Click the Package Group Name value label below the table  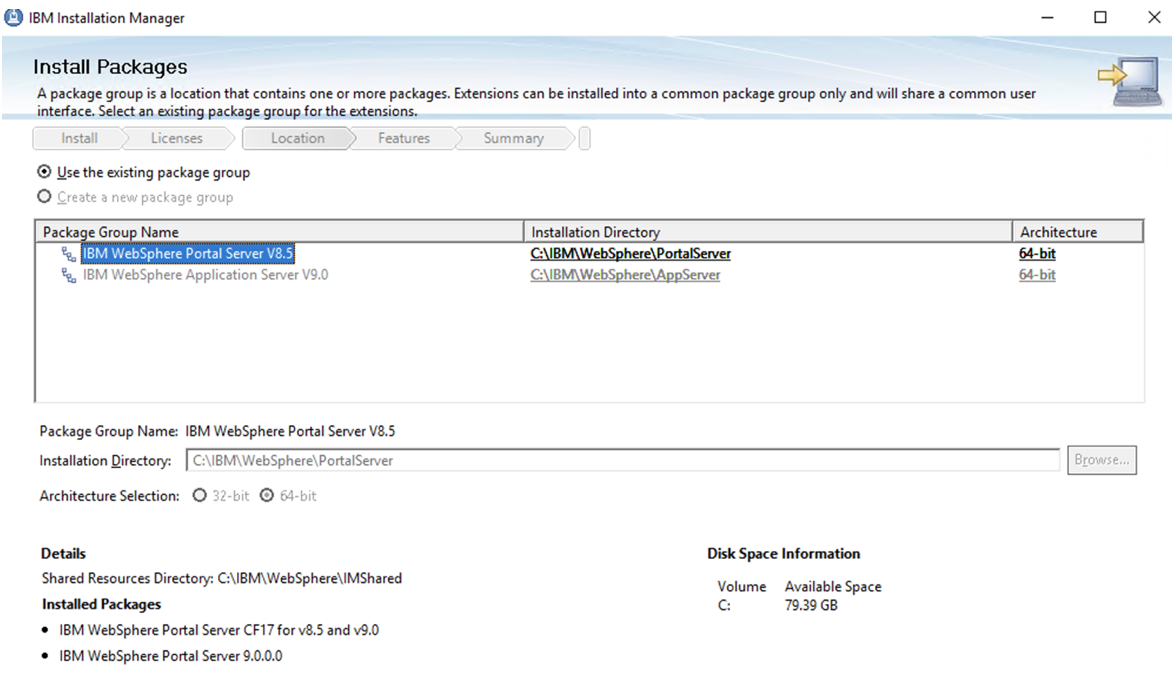(290, 431)
